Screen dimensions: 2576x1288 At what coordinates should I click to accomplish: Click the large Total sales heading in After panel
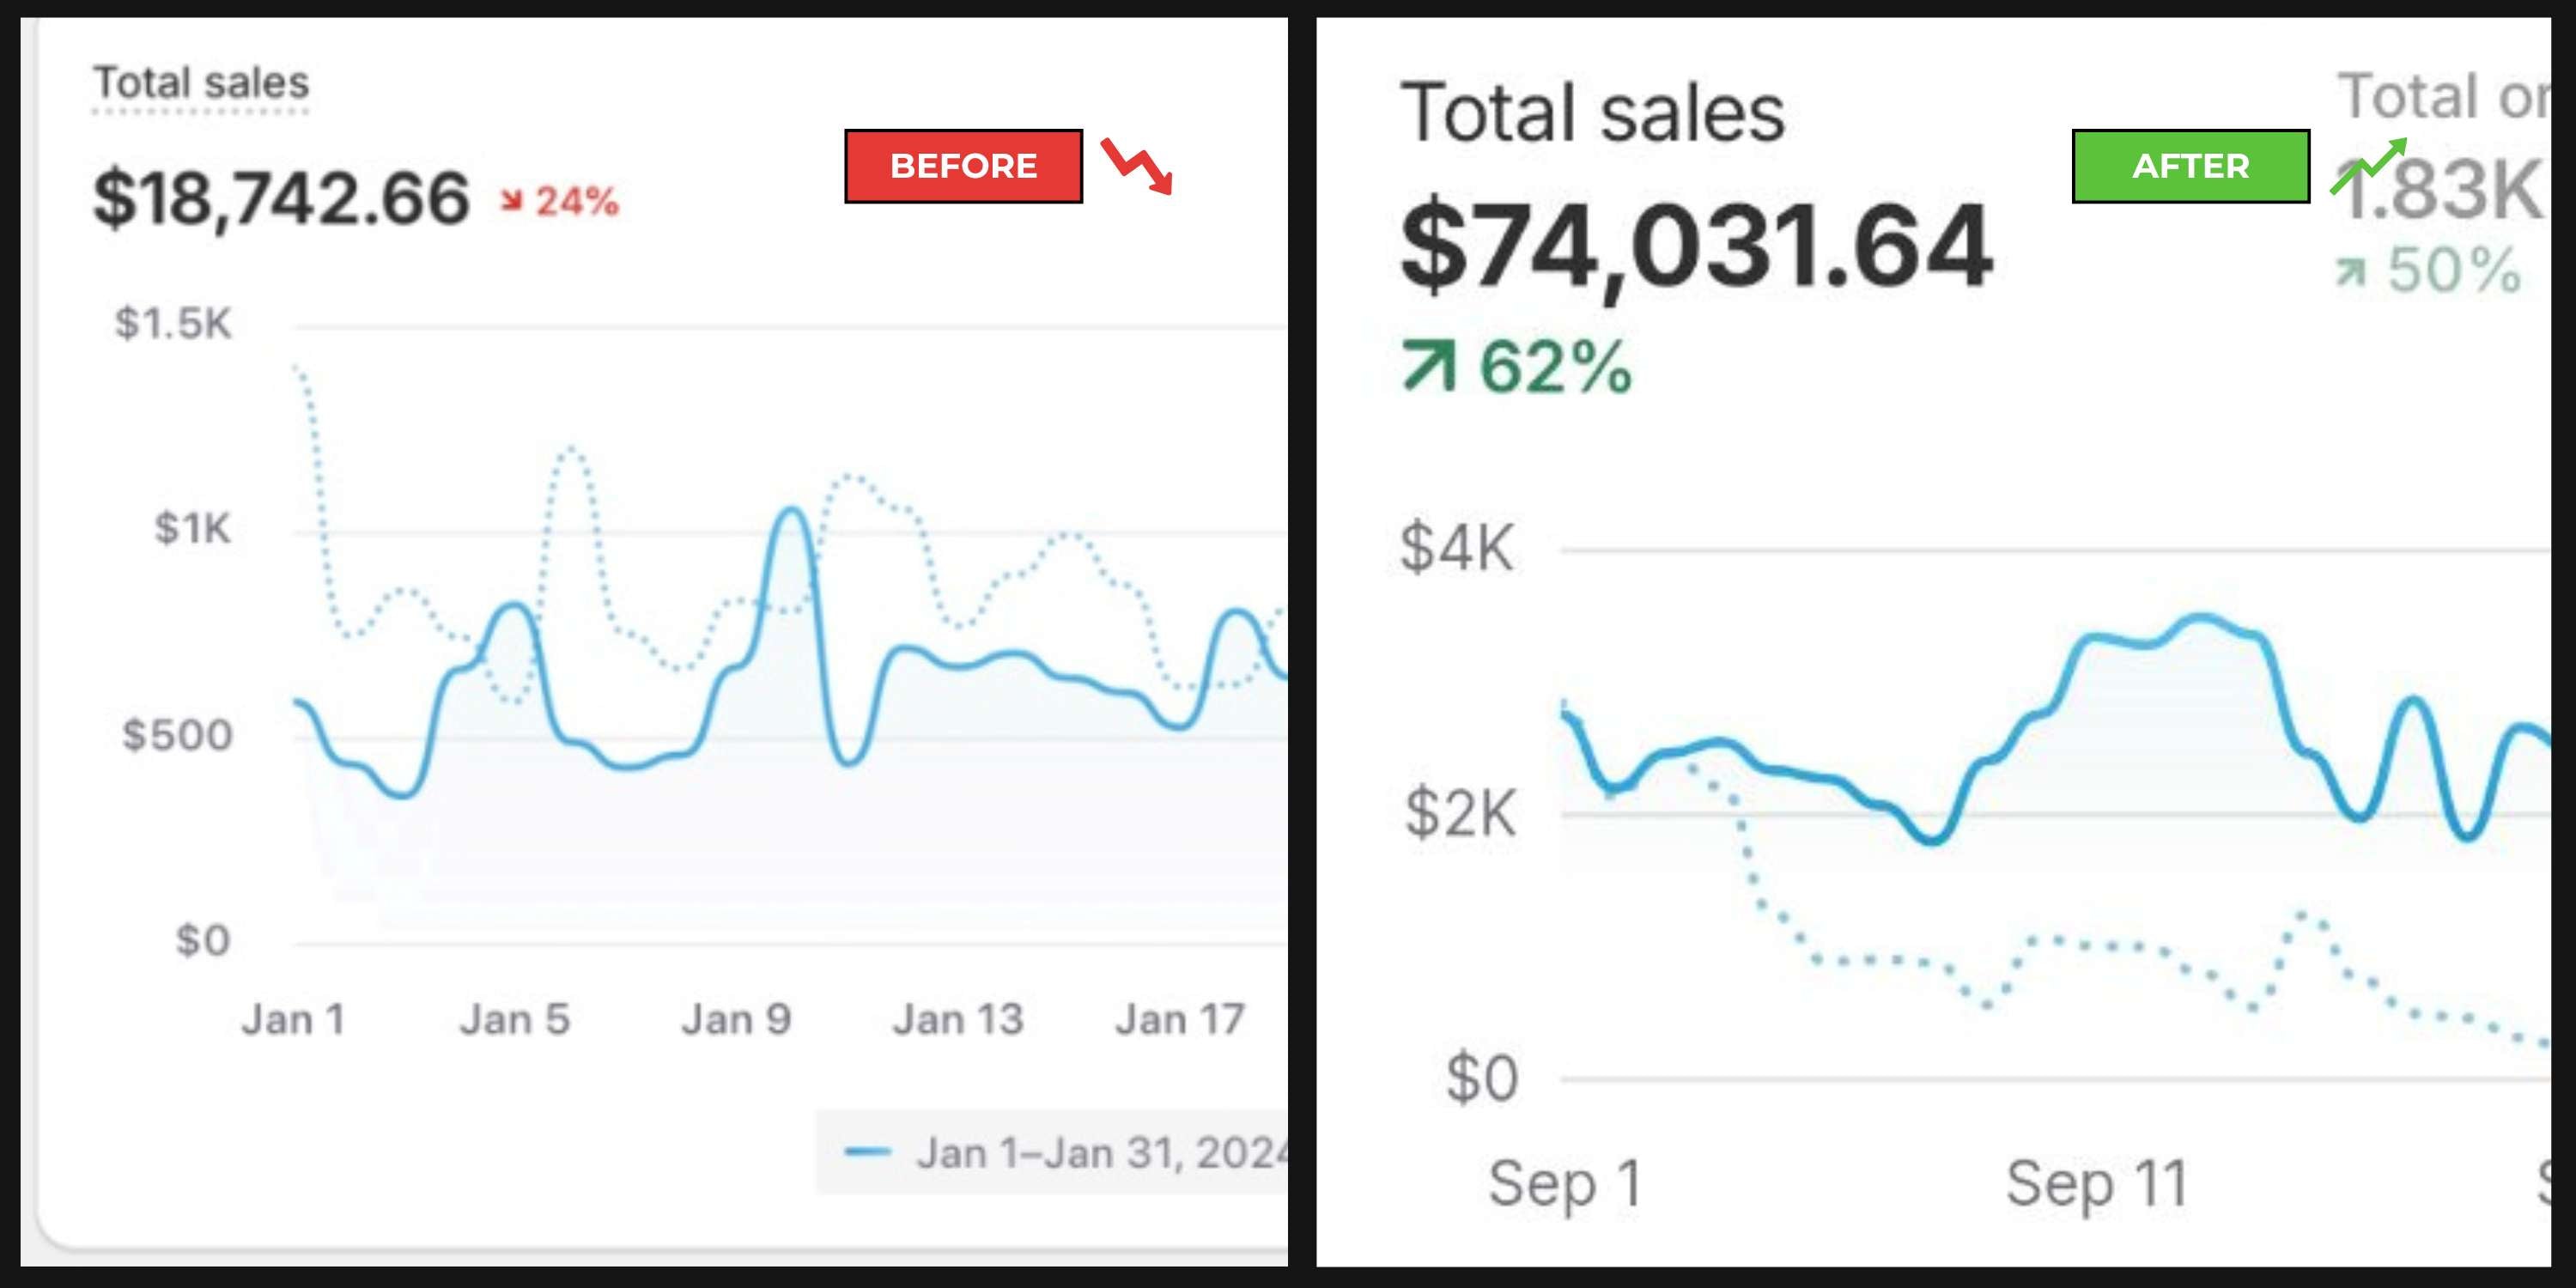click(x=1592, y=113)
